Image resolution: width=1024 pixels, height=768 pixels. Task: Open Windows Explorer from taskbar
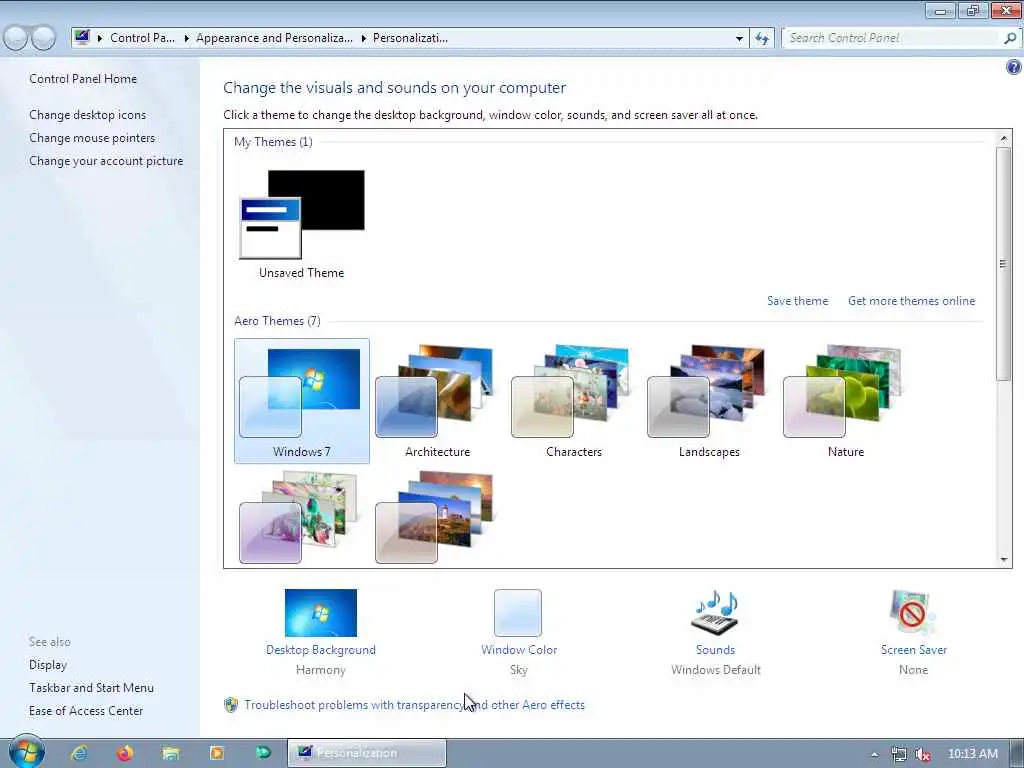(171, 753)
